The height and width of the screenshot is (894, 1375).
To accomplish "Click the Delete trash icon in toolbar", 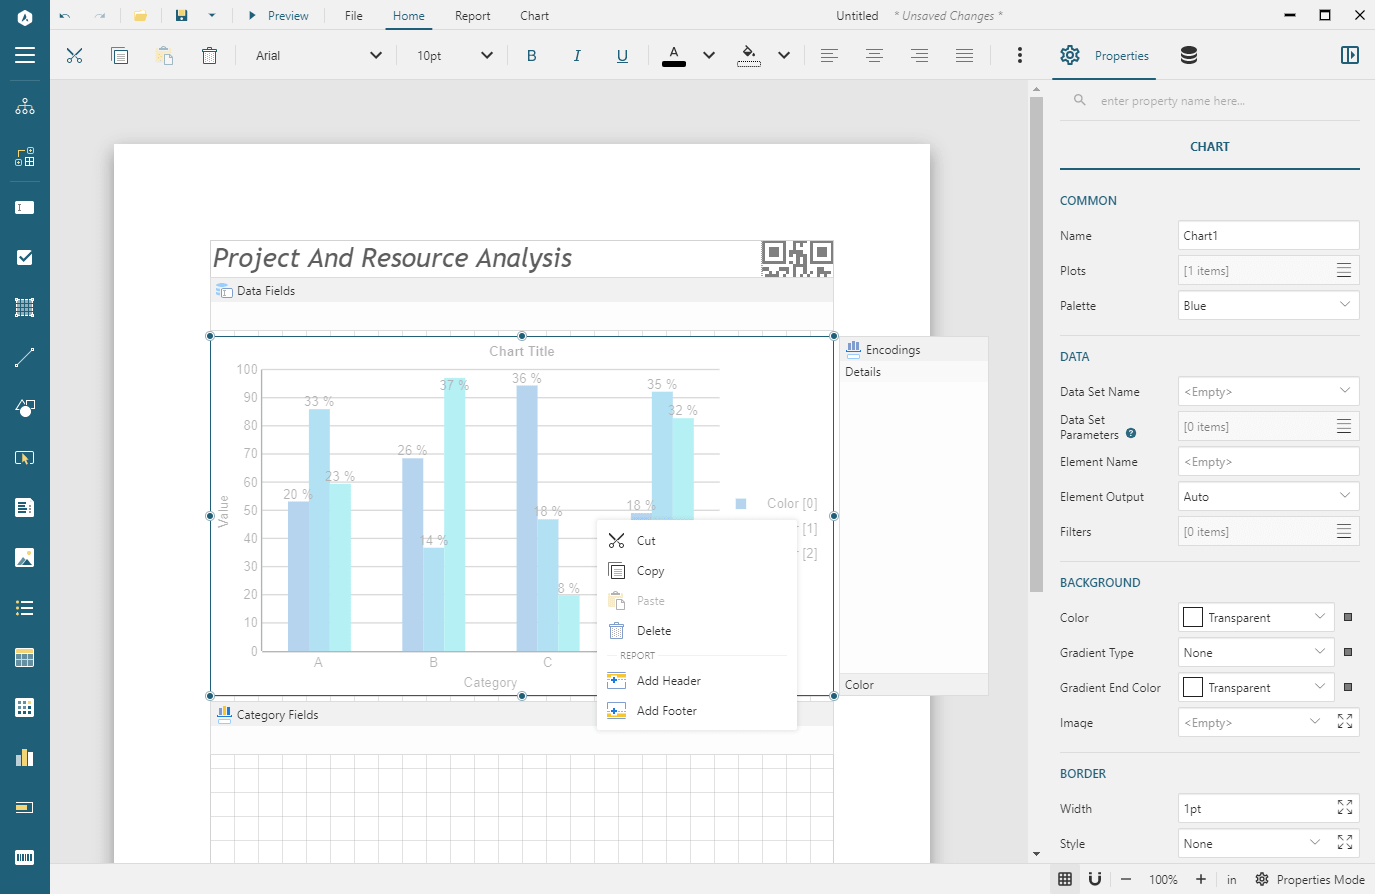I will tap(209, 56).
